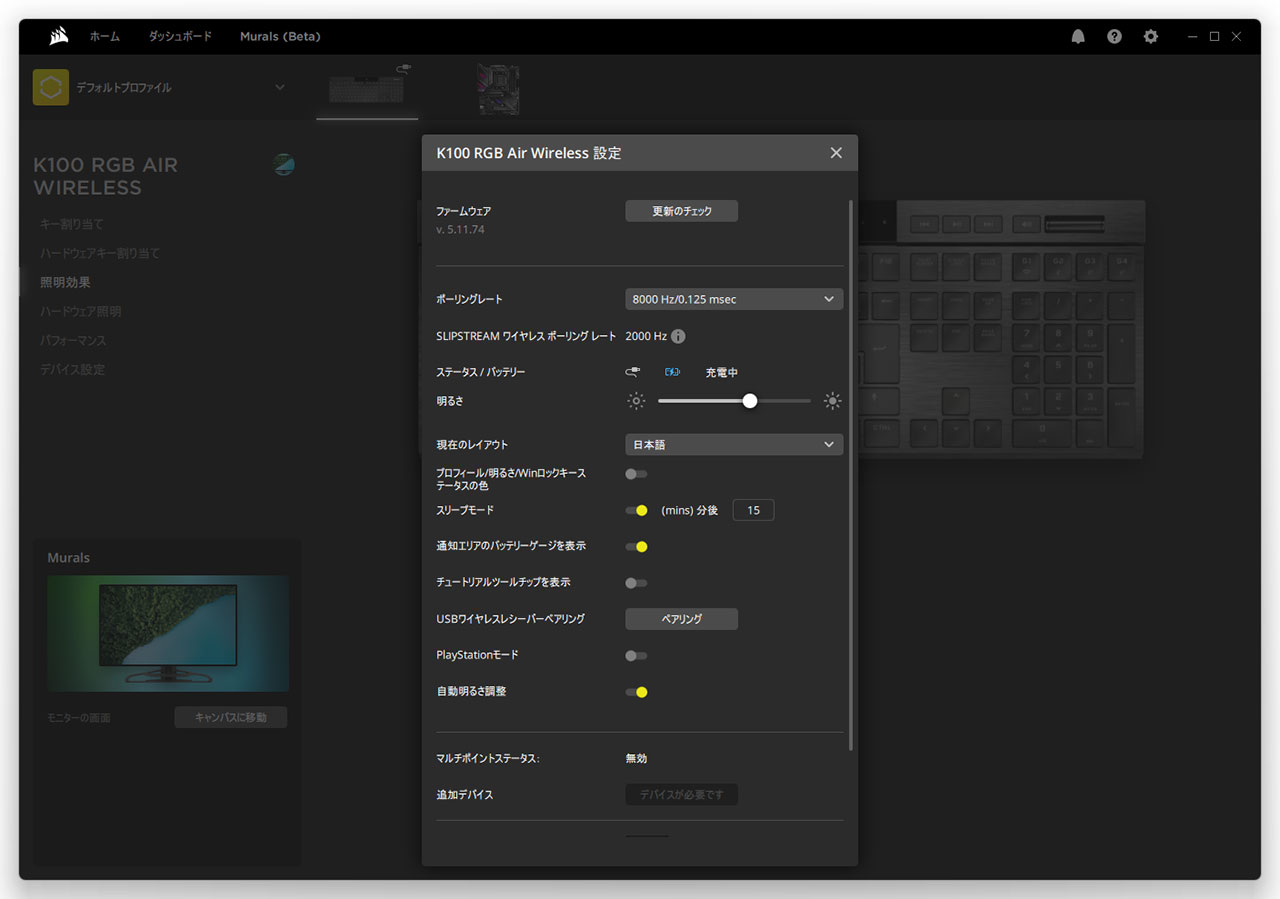1280x899 pixels.
Task: Click the 充電中 status text
Action: coord(722,372)
